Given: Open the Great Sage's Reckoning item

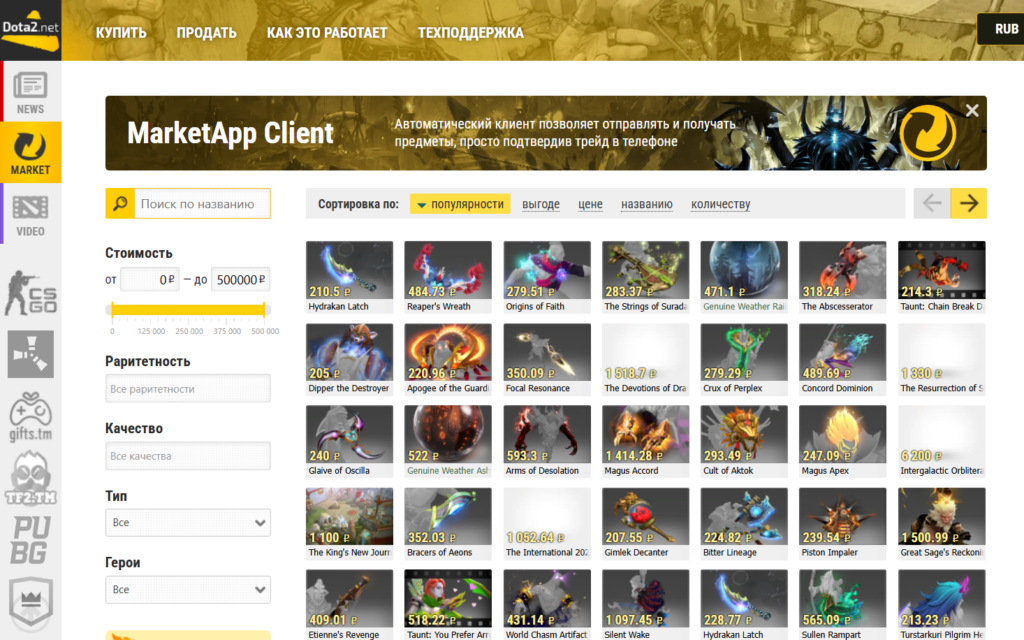Looking at the screenshot, I should point(942,524).
